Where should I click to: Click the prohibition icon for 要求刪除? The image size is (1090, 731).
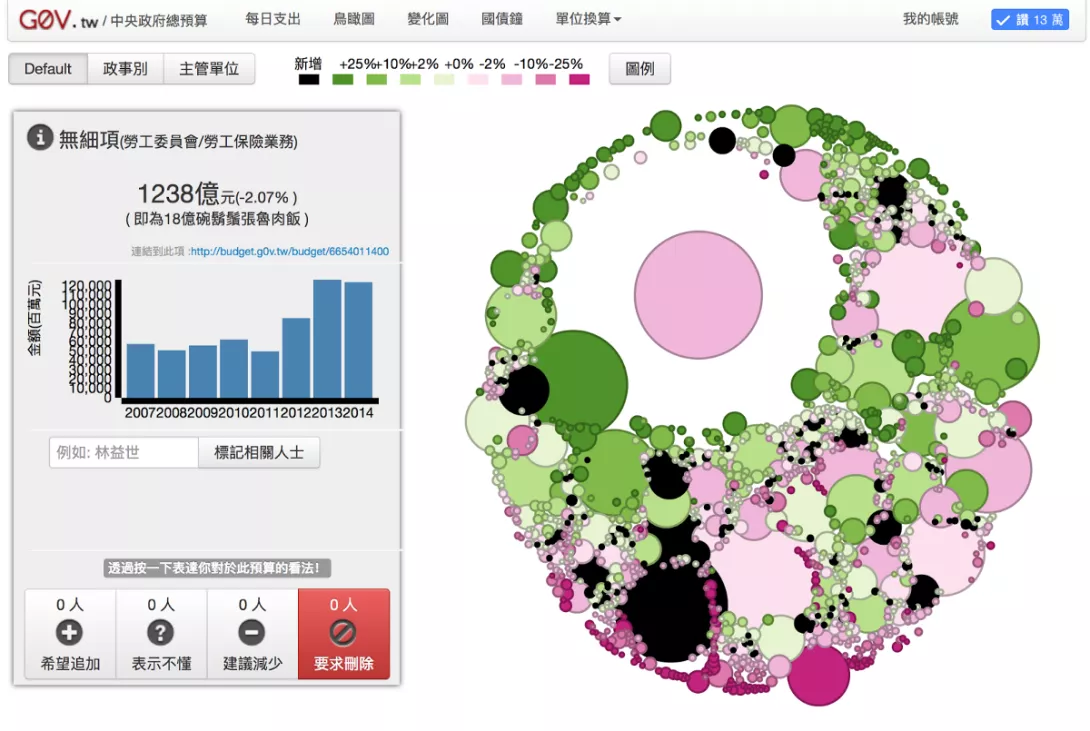343,632
